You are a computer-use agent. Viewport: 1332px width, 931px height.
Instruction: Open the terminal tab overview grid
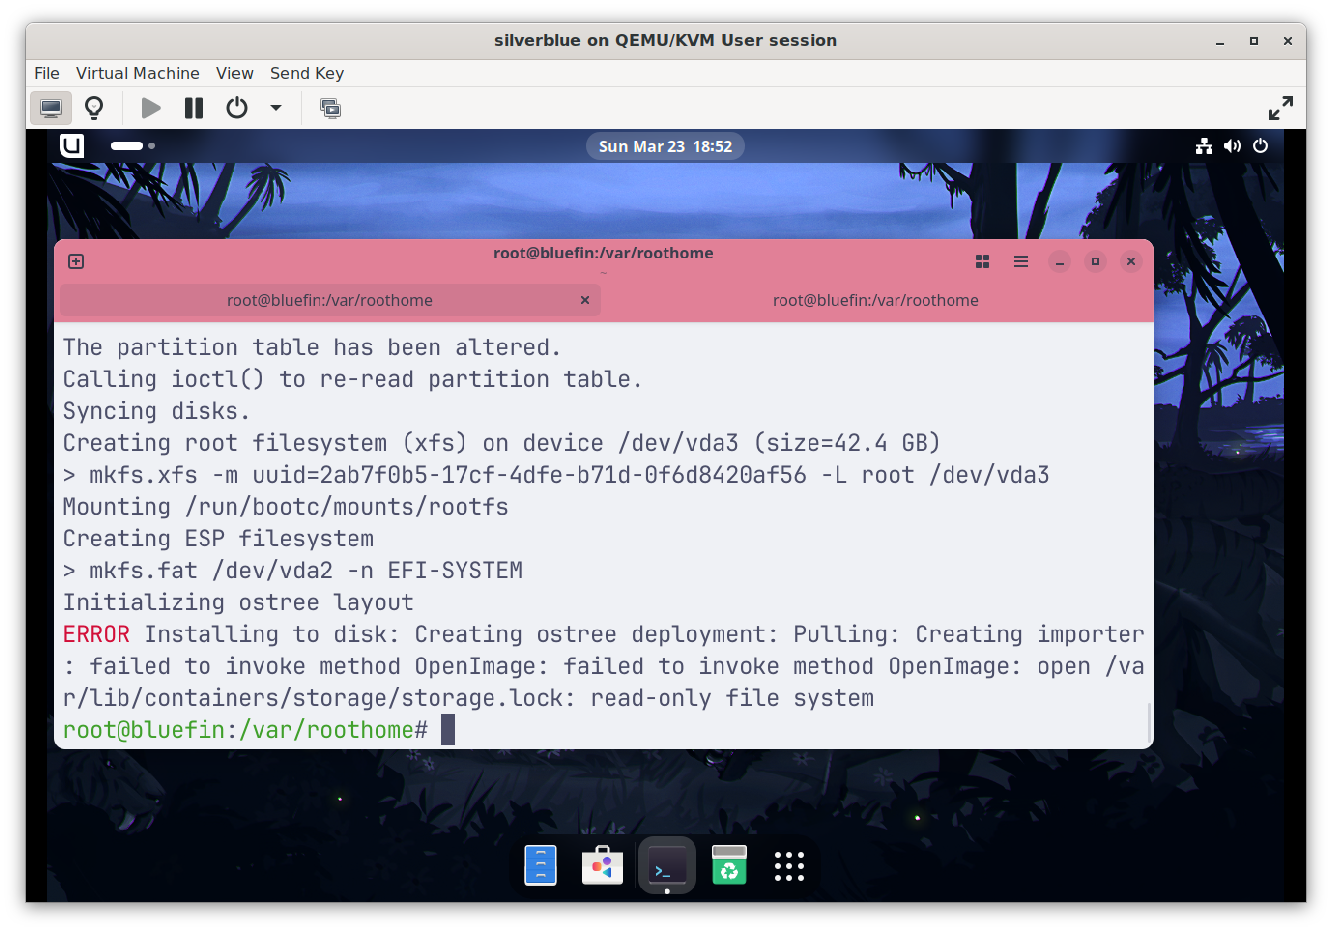click(982, 261)
